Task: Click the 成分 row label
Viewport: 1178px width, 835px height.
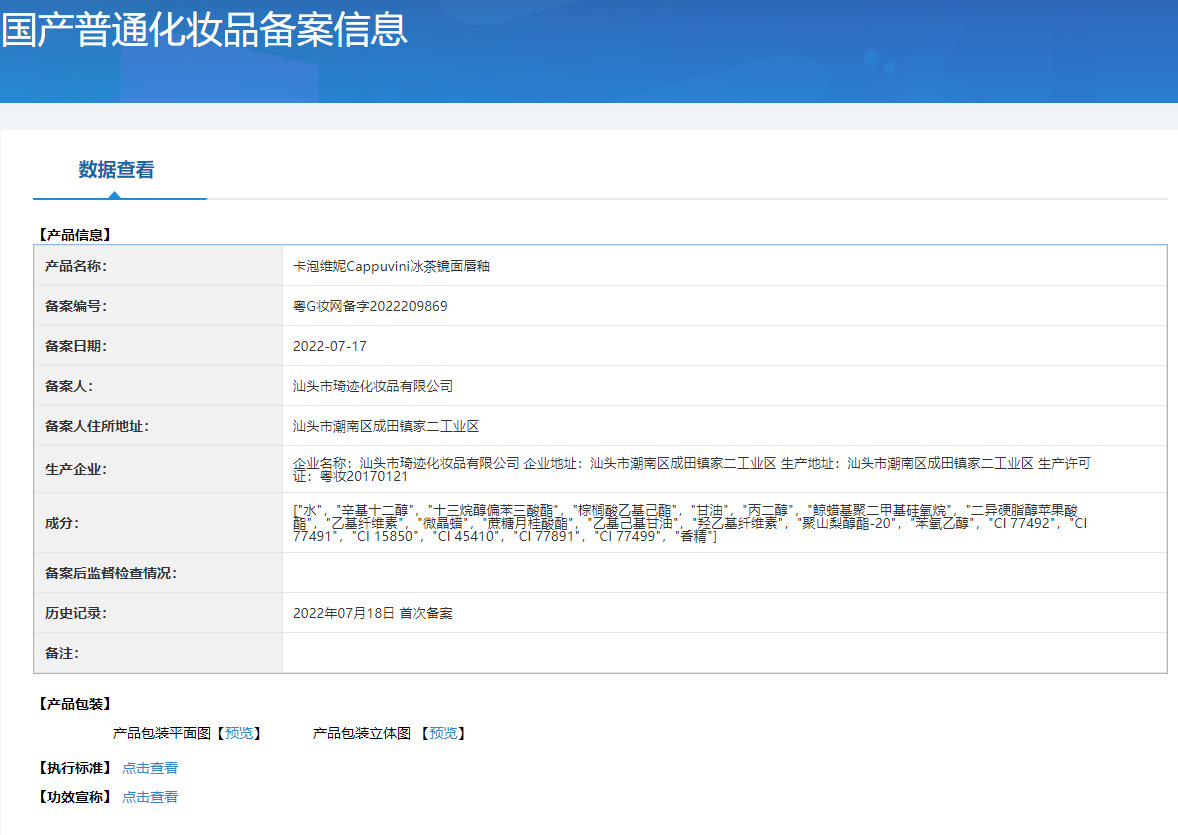Action: coord(62,523)
